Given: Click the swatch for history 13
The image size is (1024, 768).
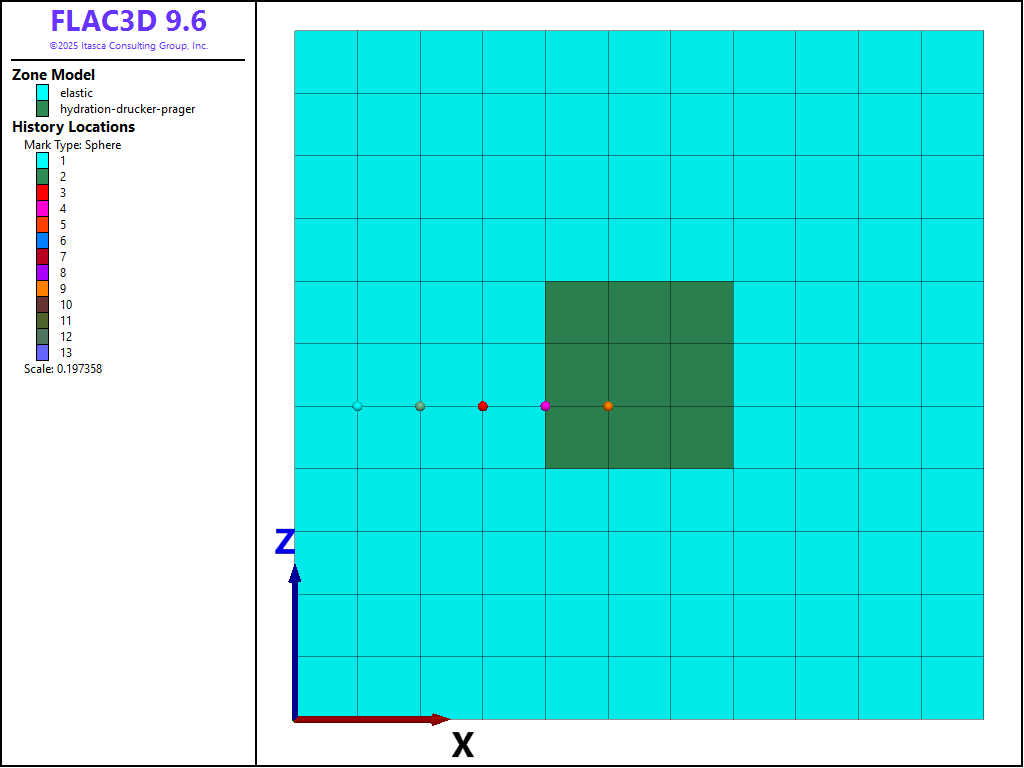Looking at the screenshot, I should [x=43, y=352].
